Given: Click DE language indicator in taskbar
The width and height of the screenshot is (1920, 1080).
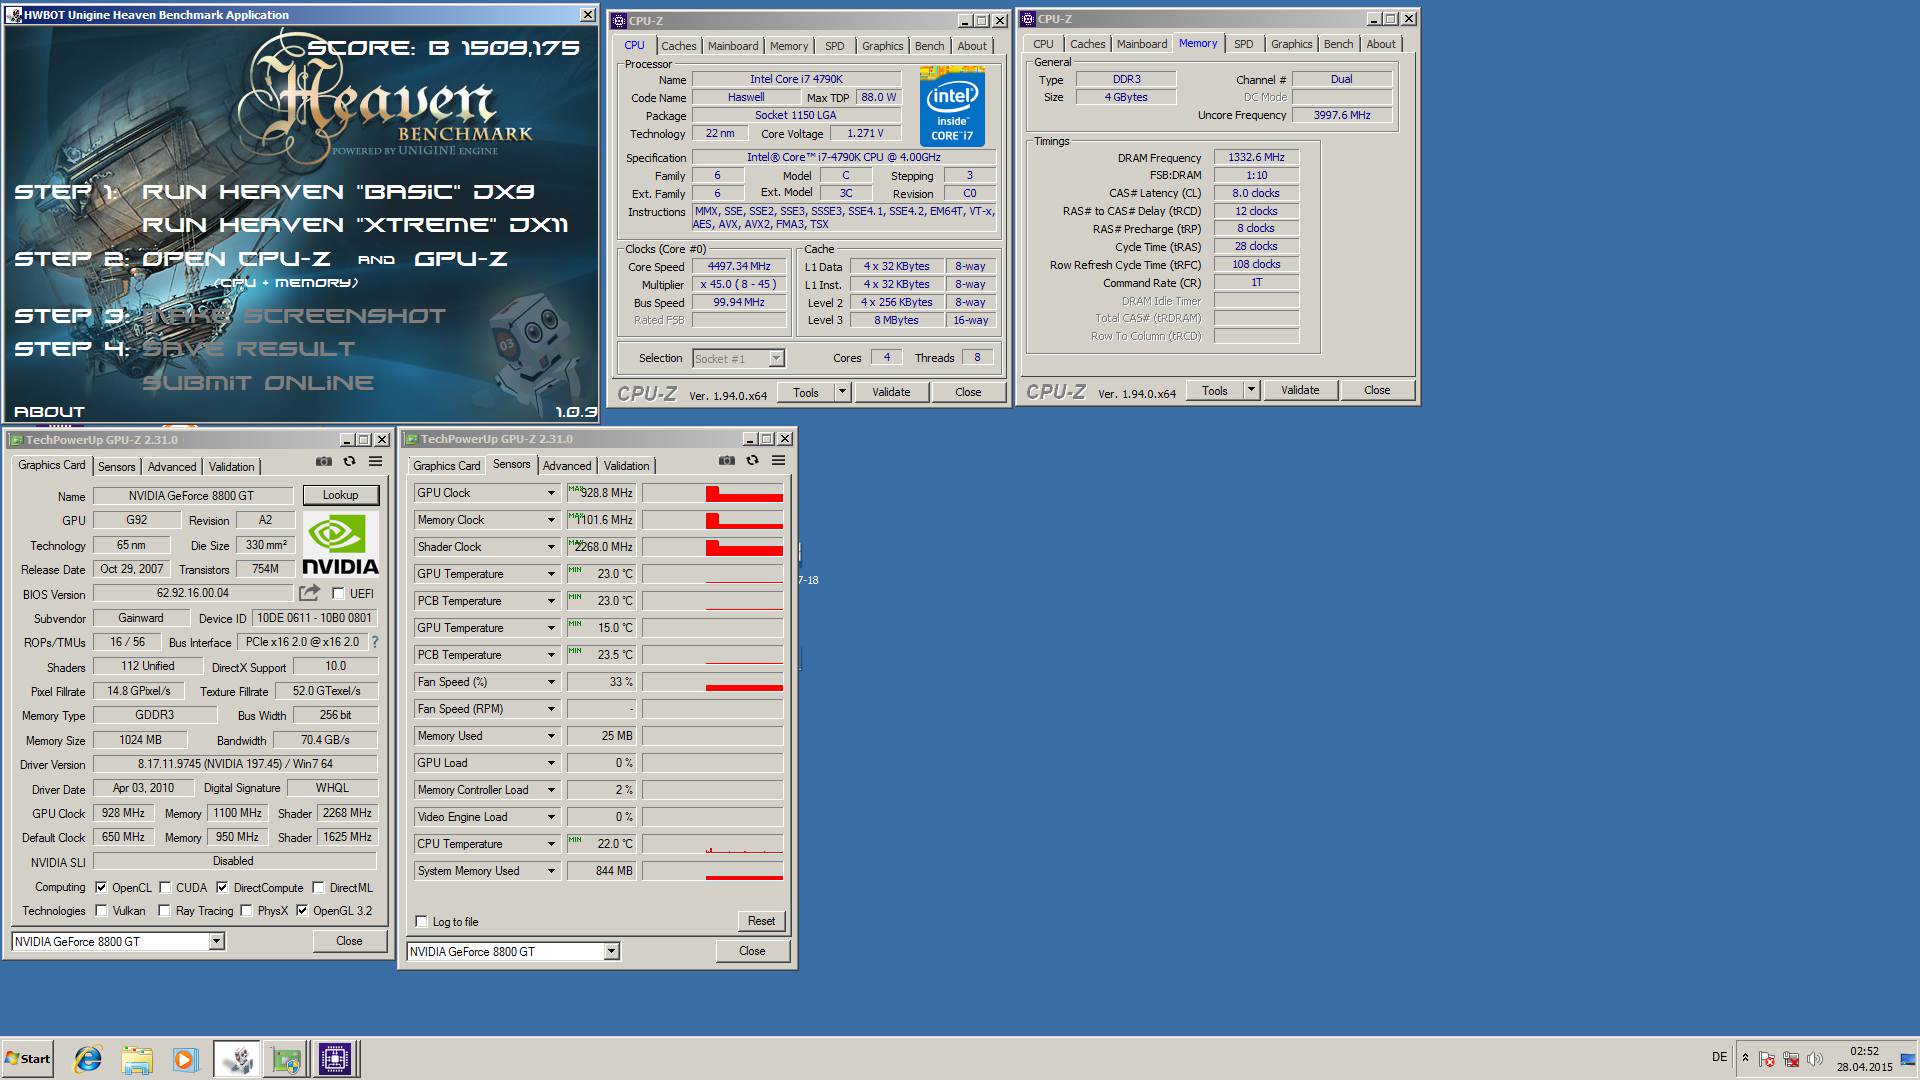Looking at the screenshot, I should coord(1719,1057).
